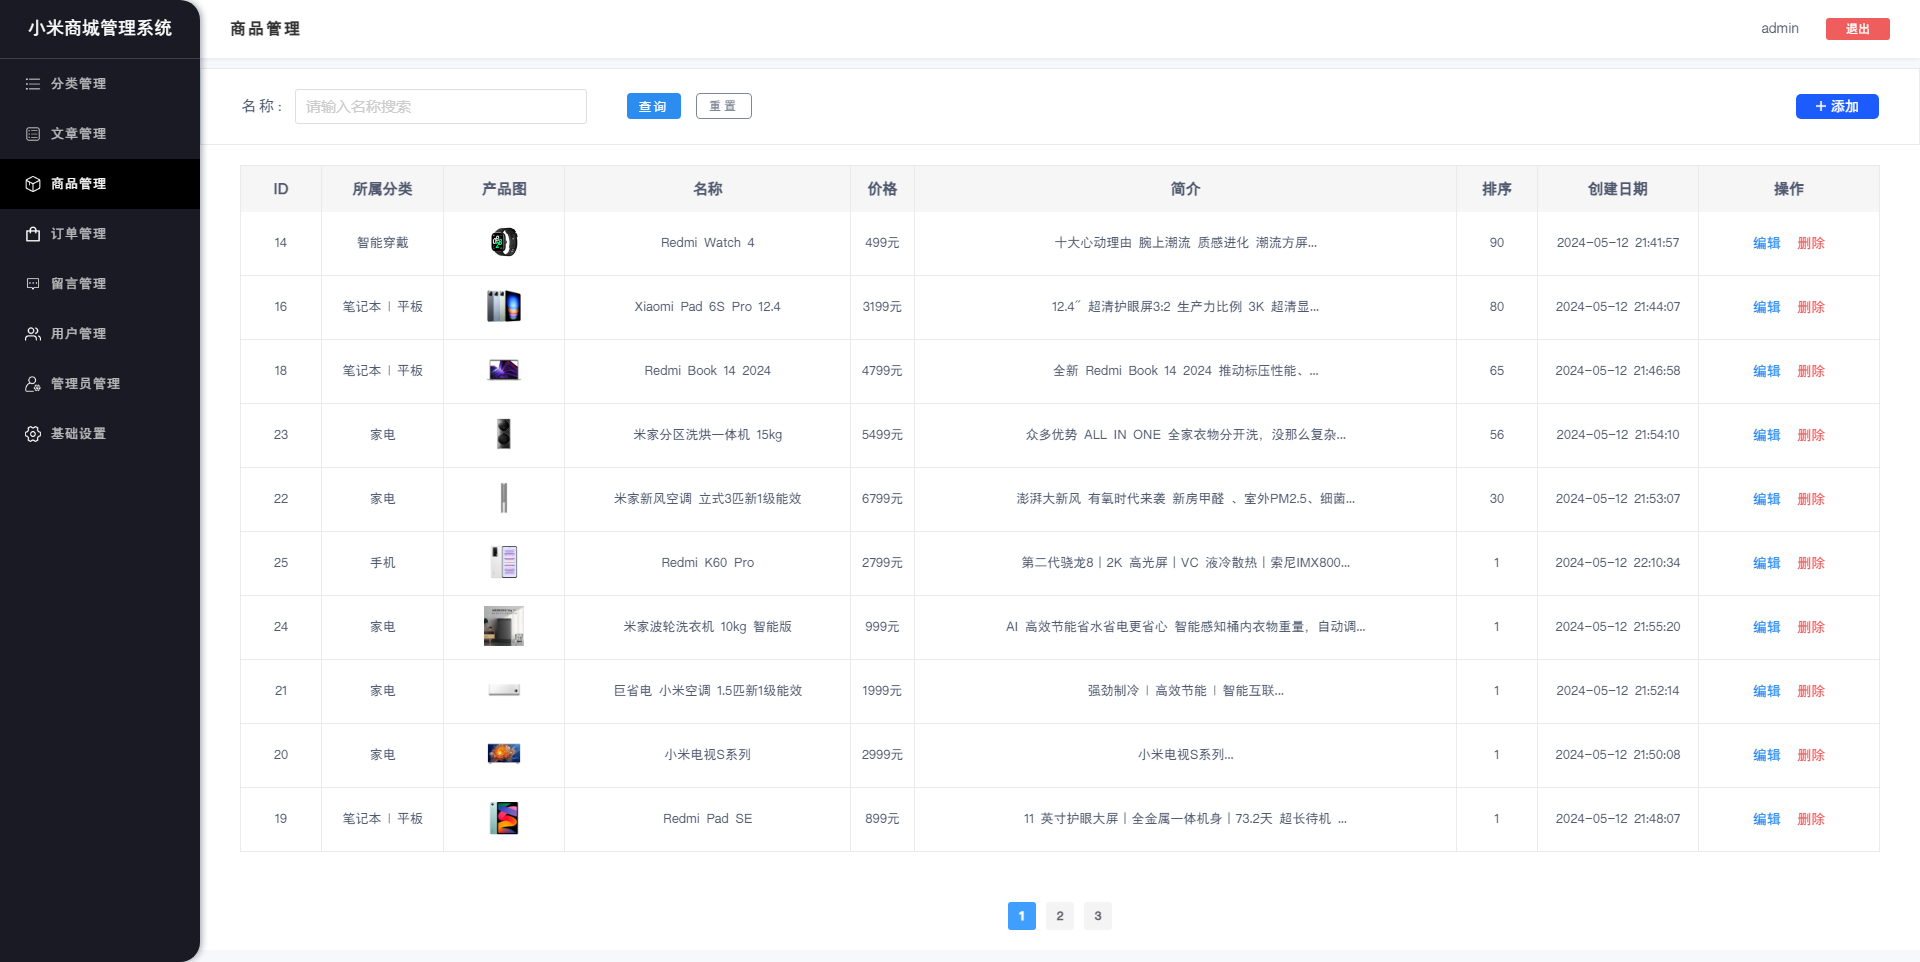Edit the 米家分区洗烘一体机 15kg row

pyautogui.click(x=1767, y=435)
